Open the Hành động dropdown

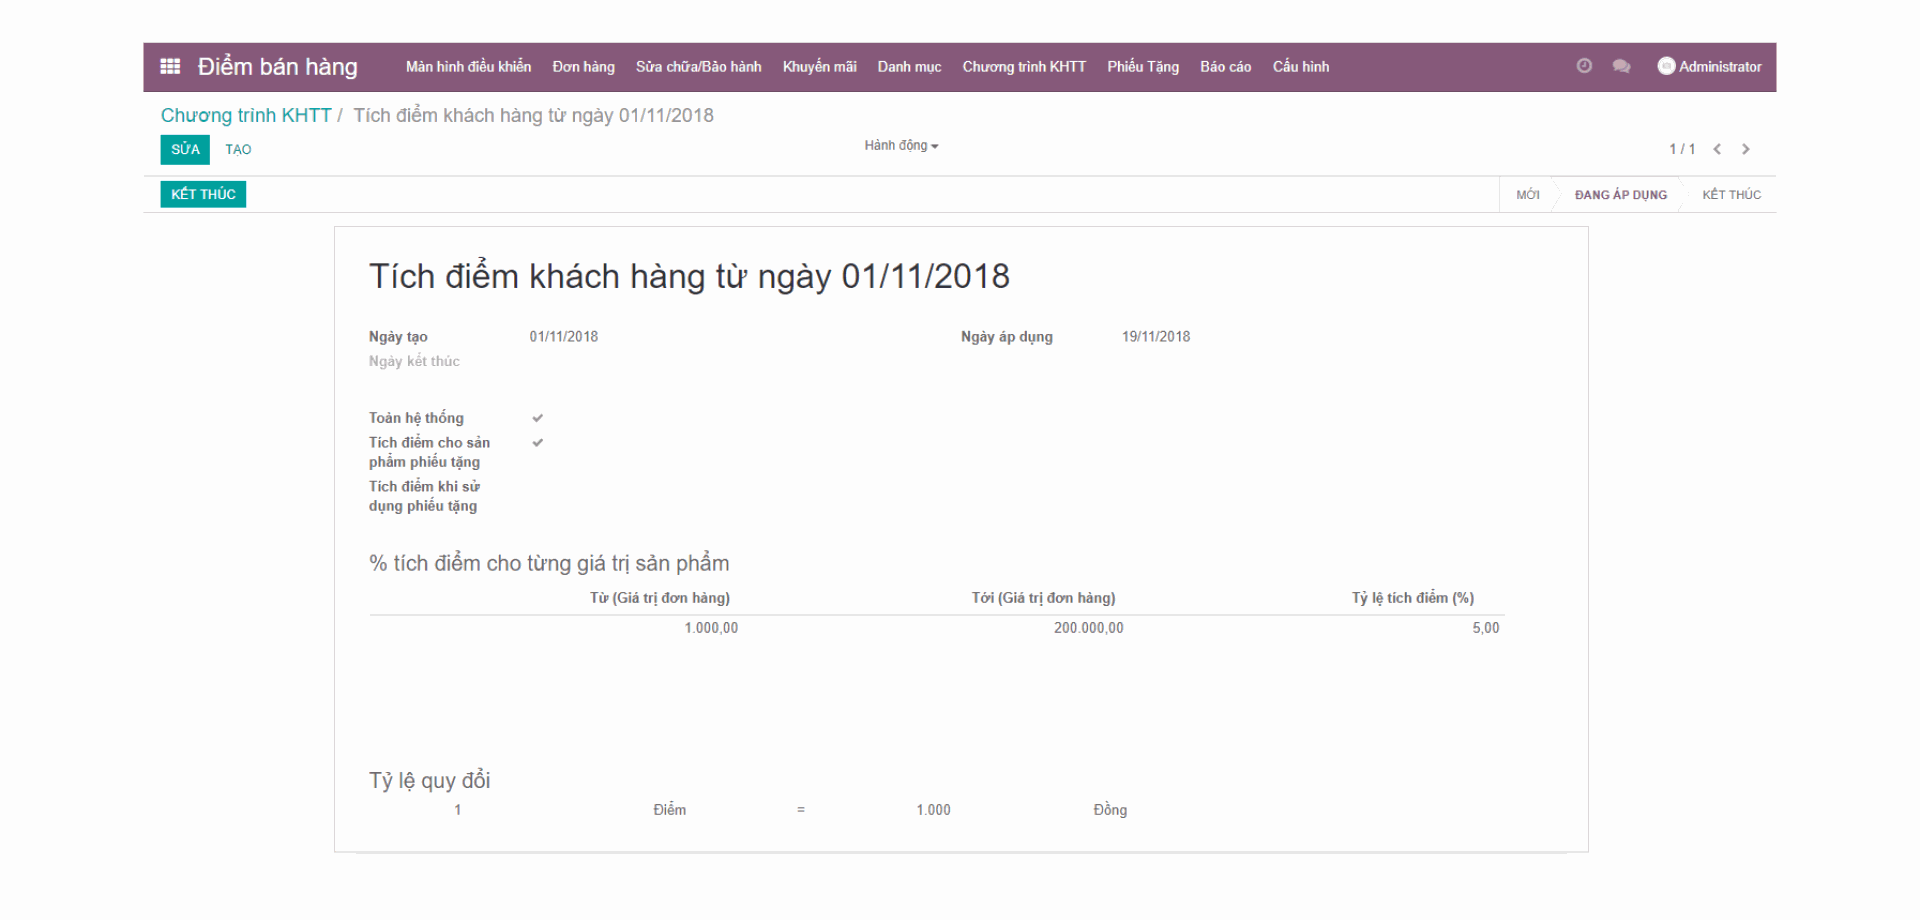pos(900,145)
